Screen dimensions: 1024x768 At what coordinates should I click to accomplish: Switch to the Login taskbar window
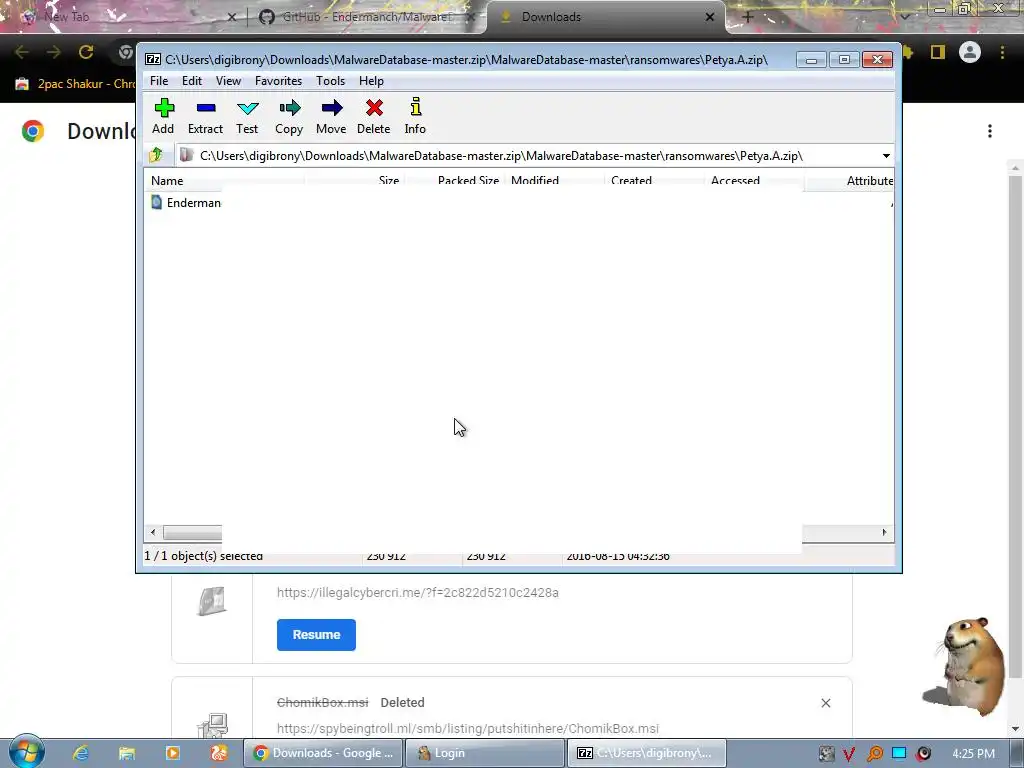click(x=485, y=753)
